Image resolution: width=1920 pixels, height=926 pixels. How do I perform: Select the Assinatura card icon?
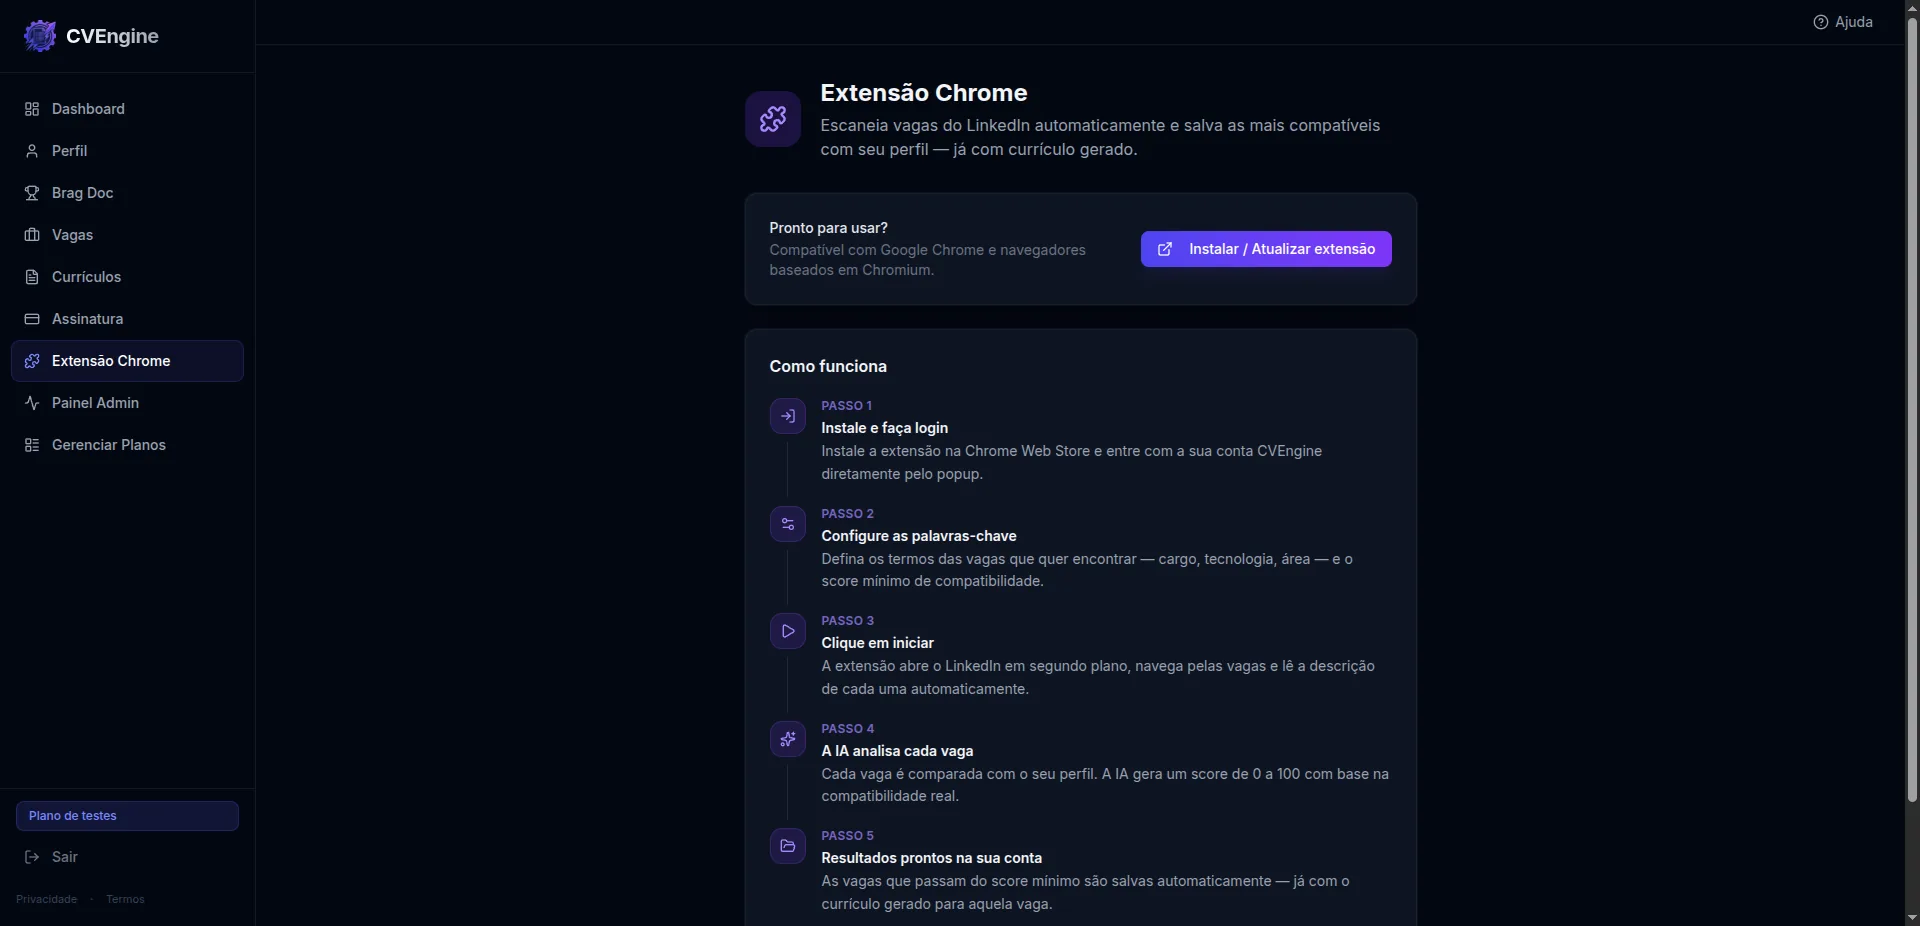pos(32,319)
